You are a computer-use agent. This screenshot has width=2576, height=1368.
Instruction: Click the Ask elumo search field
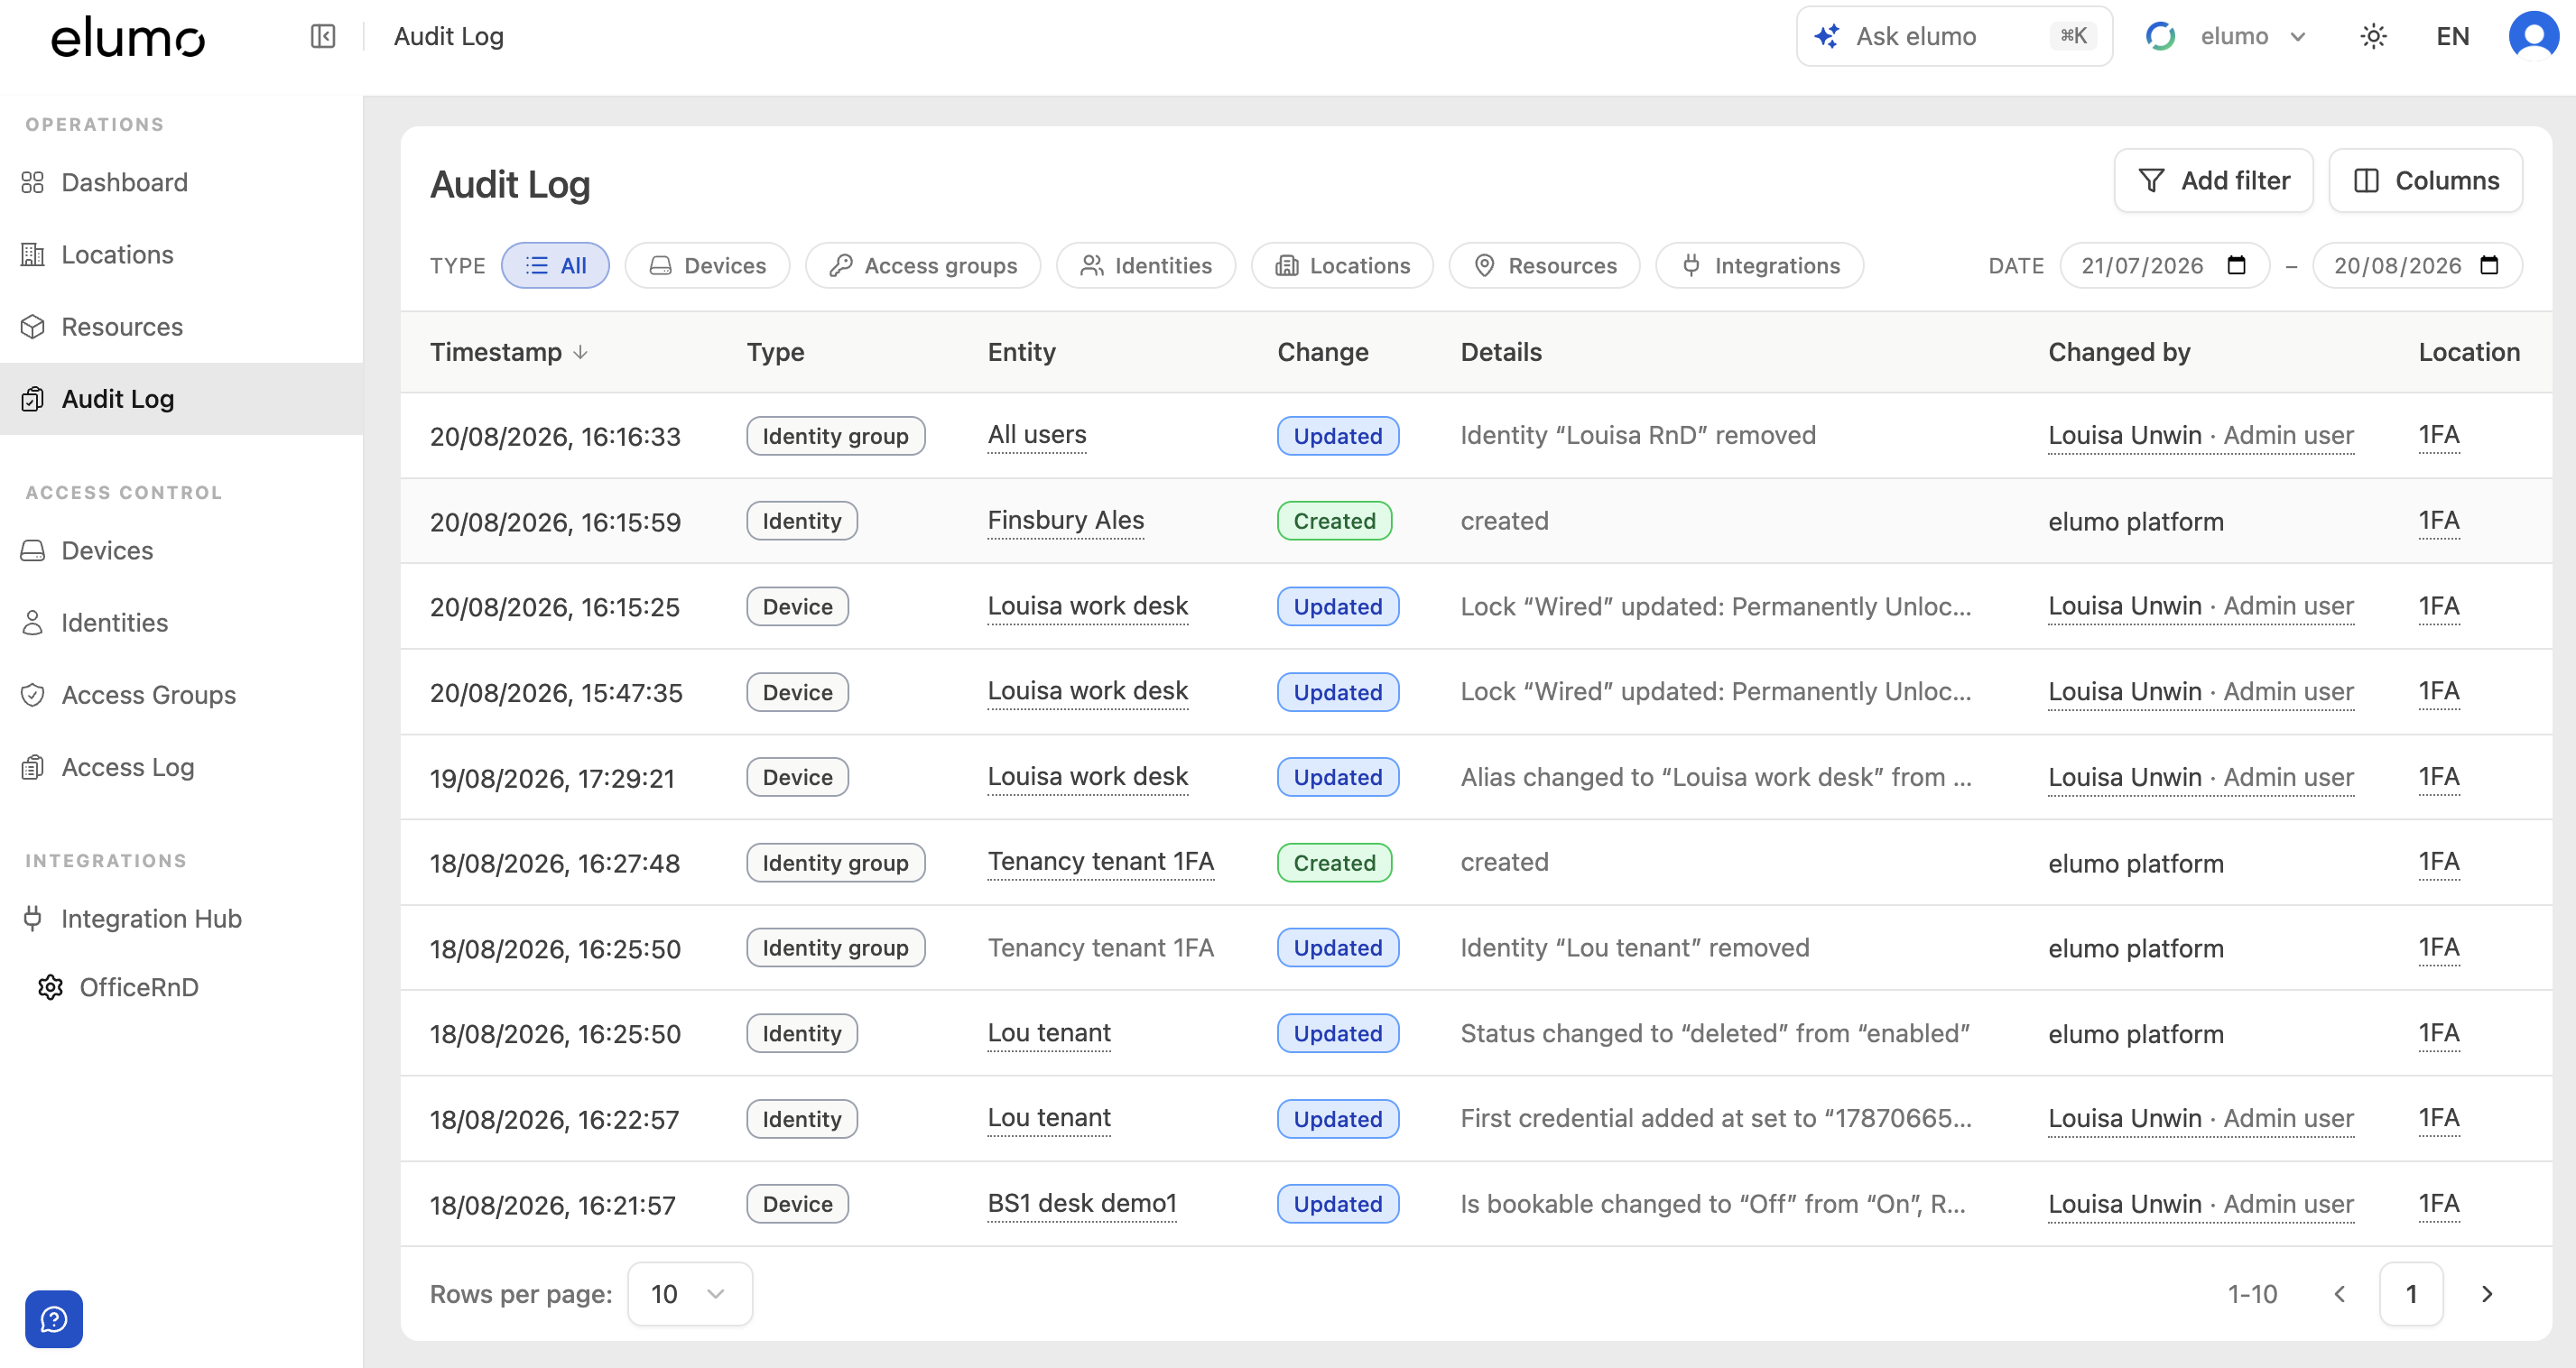1954,36
